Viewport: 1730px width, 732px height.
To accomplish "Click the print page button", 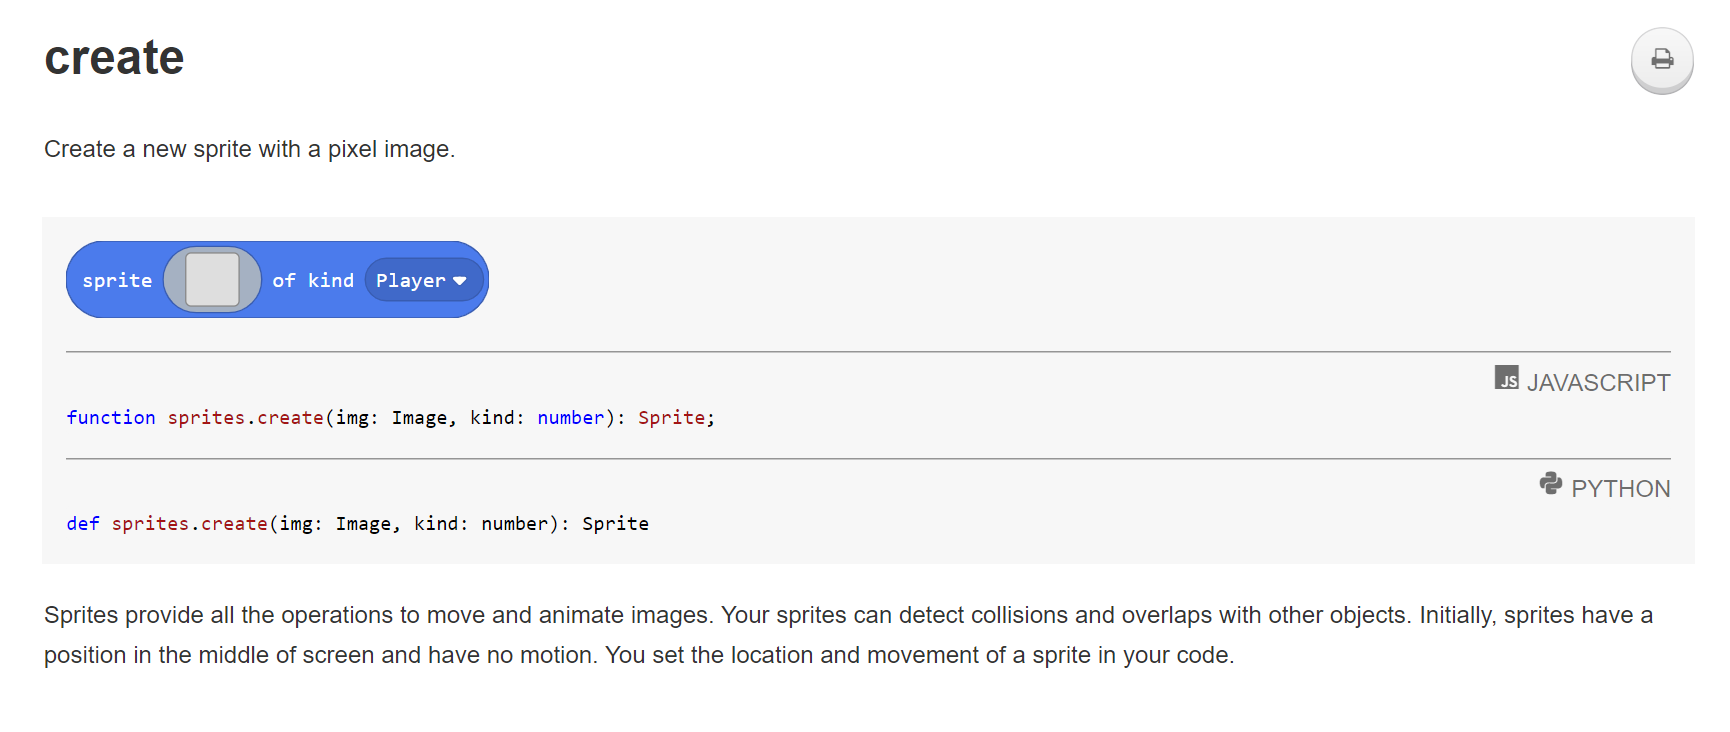I will click(1662, 60).
